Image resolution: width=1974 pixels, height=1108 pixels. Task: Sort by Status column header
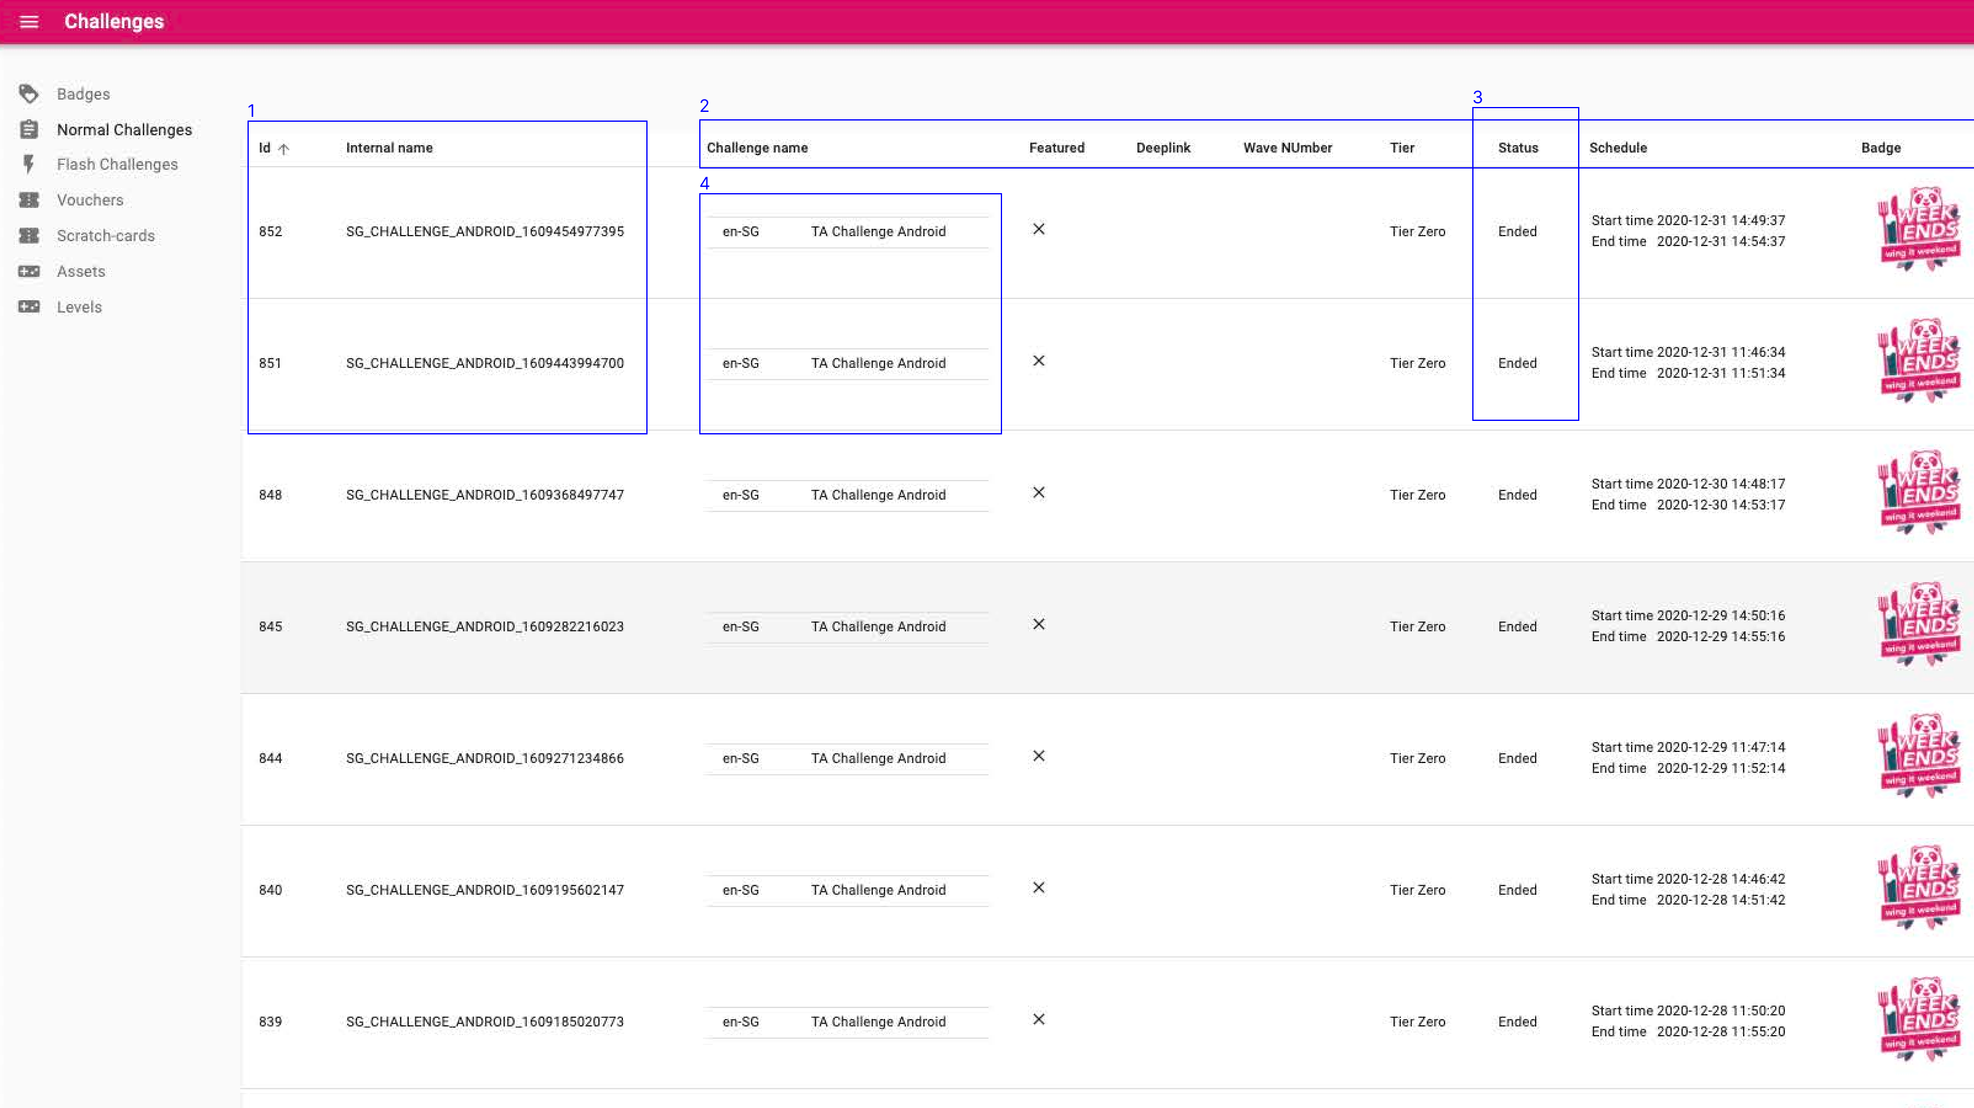[x=1517, y=148]
